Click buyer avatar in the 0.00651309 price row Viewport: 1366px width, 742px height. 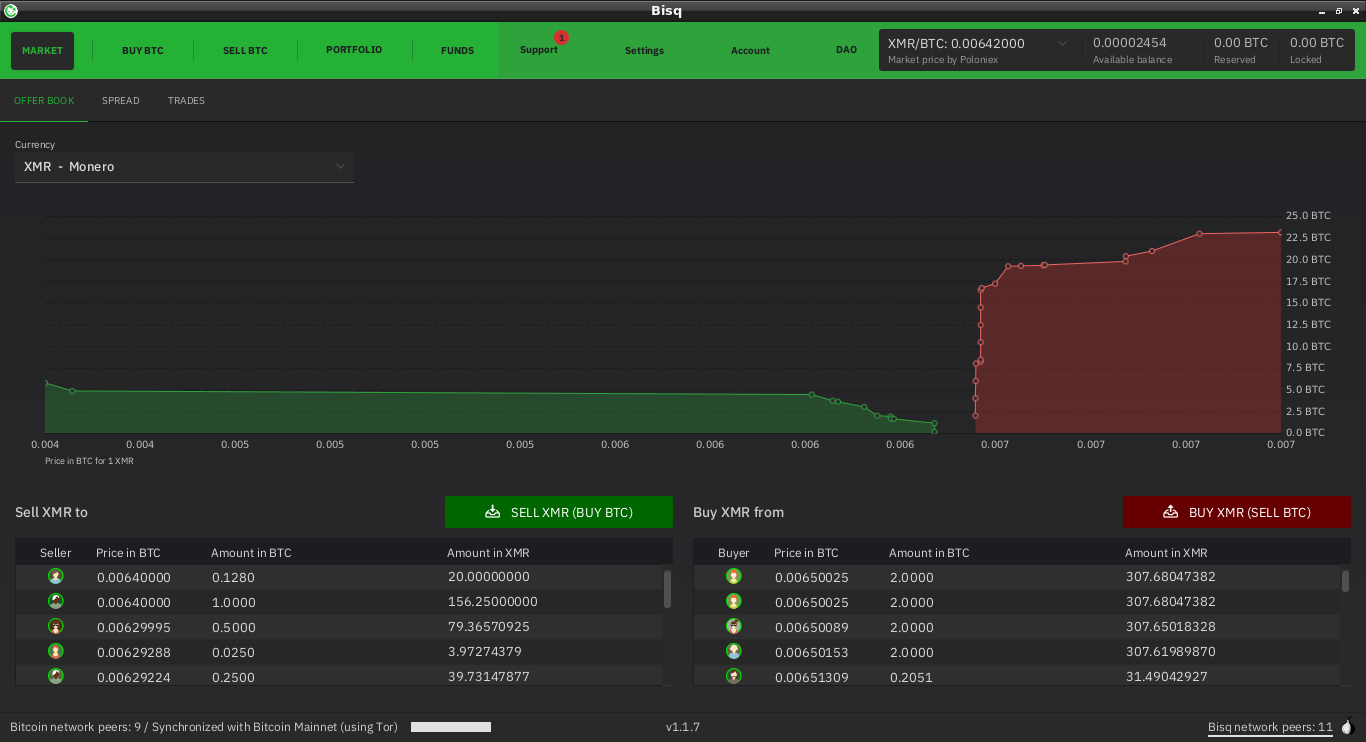tap(734, 676)
